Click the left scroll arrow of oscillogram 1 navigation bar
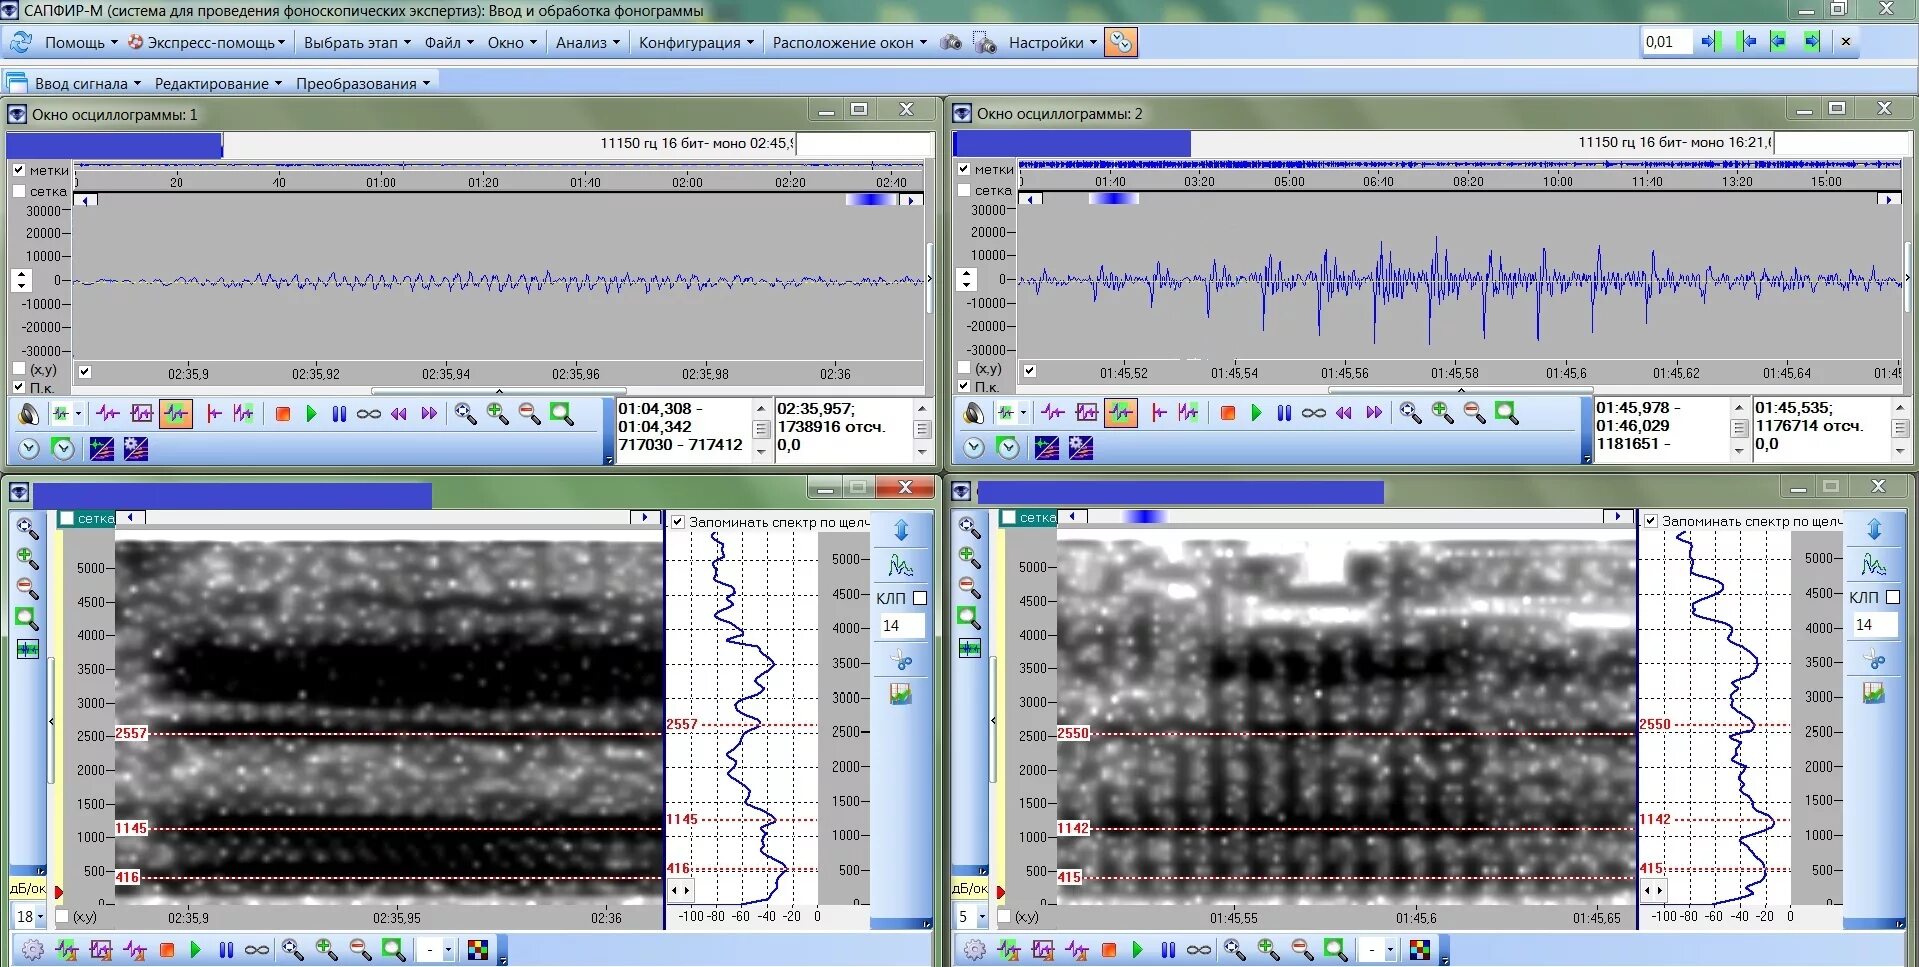1919x967 pixels. click(87, 200)
